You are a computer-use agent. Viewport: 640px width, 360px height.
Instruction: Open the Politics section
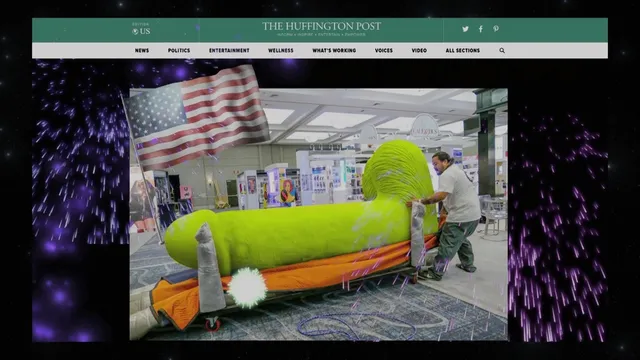pyautogui.click(x=179, y=51)
